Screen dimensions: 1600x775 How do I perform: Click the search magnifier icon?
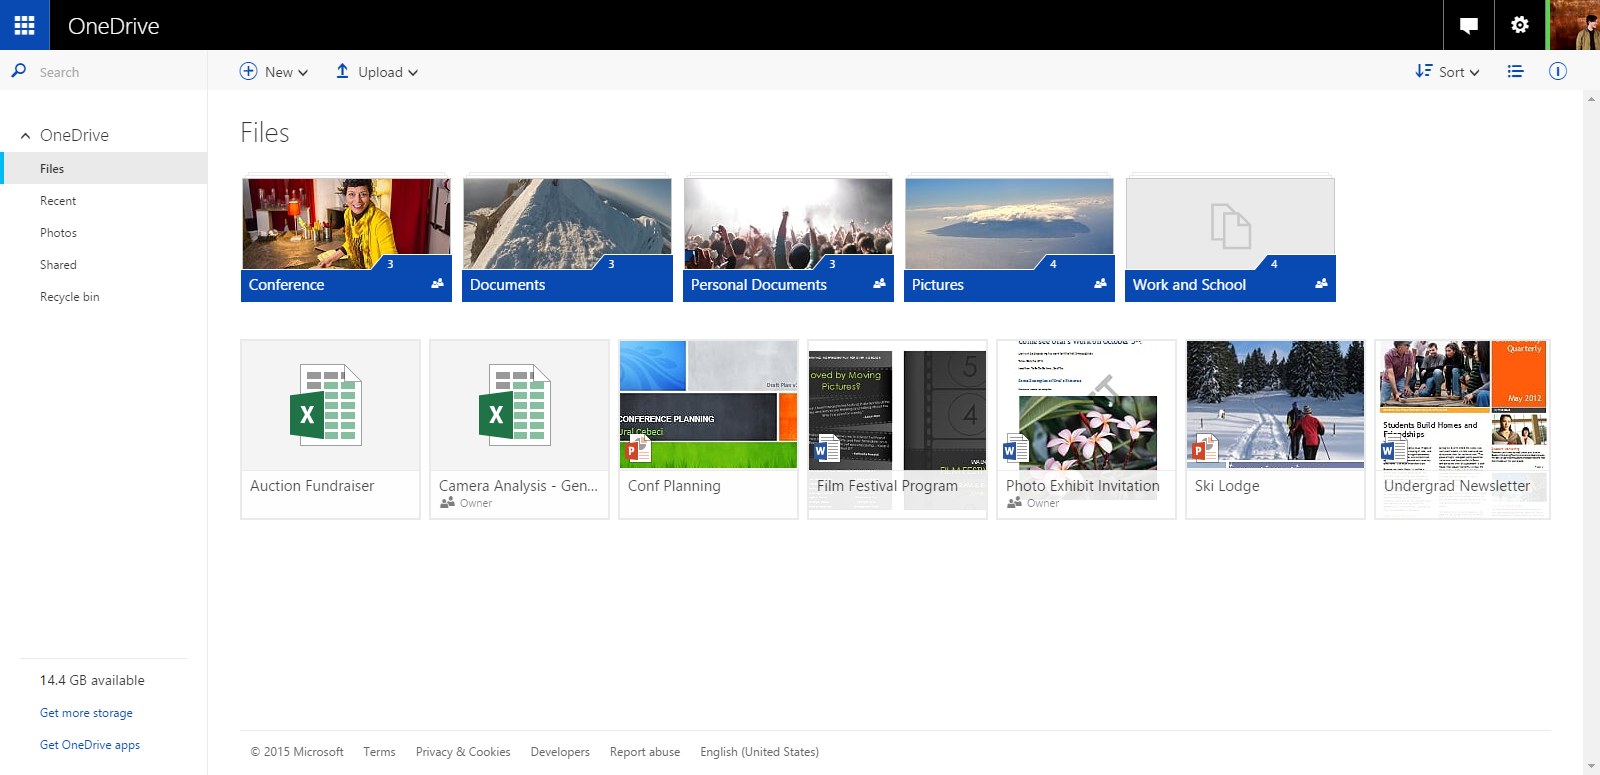tap(18, 71)
